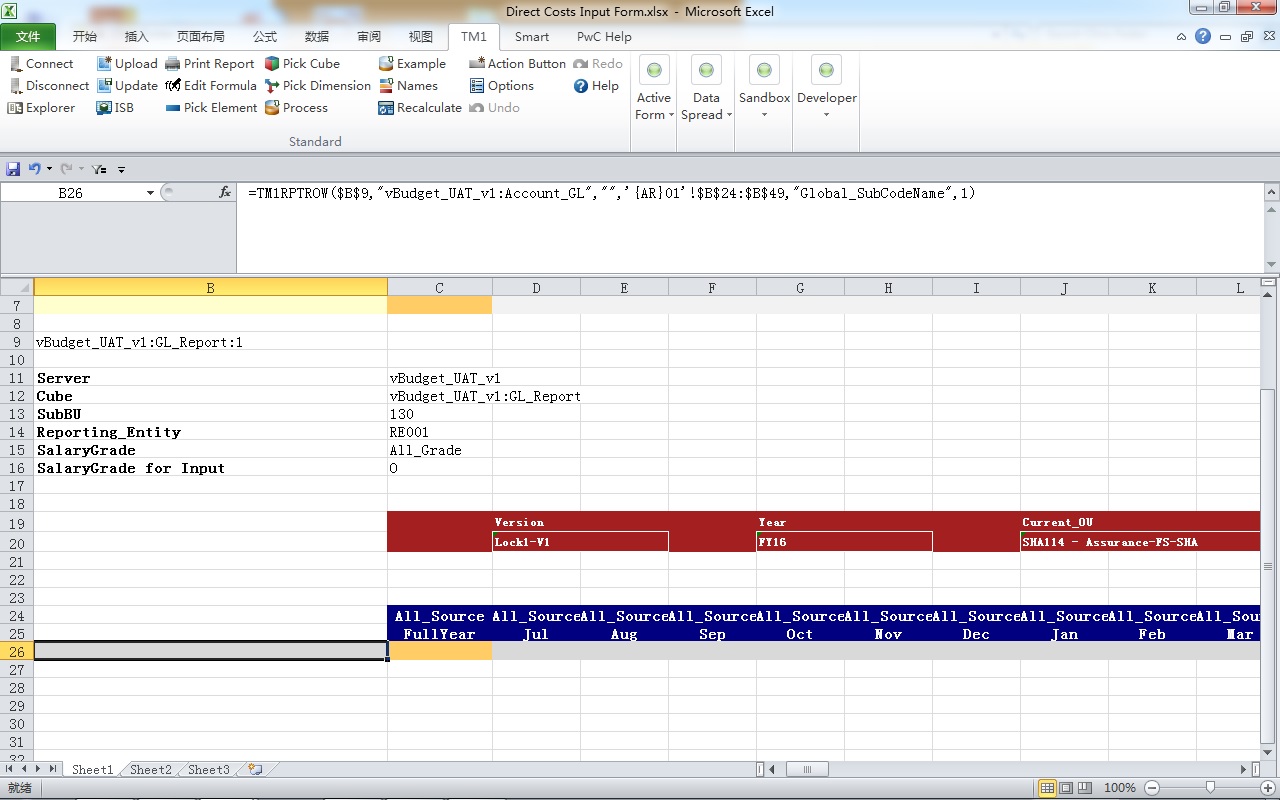Viewport: 1280px width, 800px height.
Task: Switch to the Smart ribbon tab
Action: click(x=532, y=36)
